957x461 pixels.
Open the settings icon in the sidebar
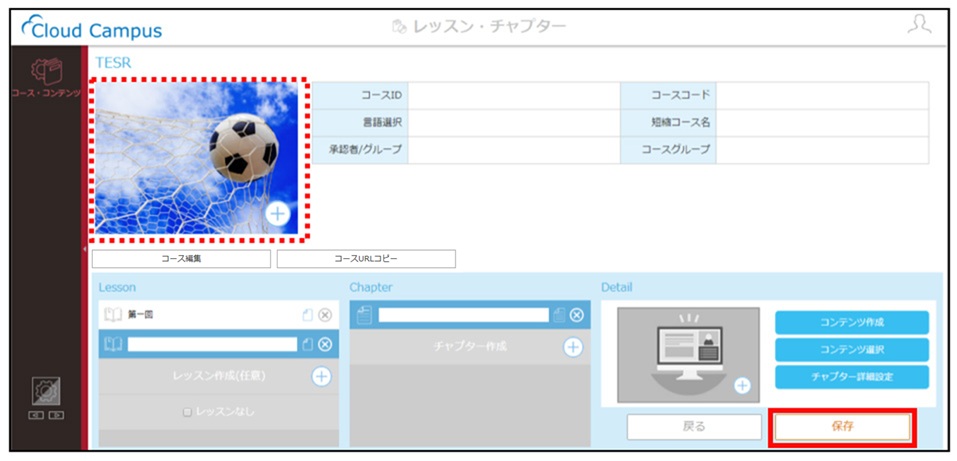coord(46,392)
